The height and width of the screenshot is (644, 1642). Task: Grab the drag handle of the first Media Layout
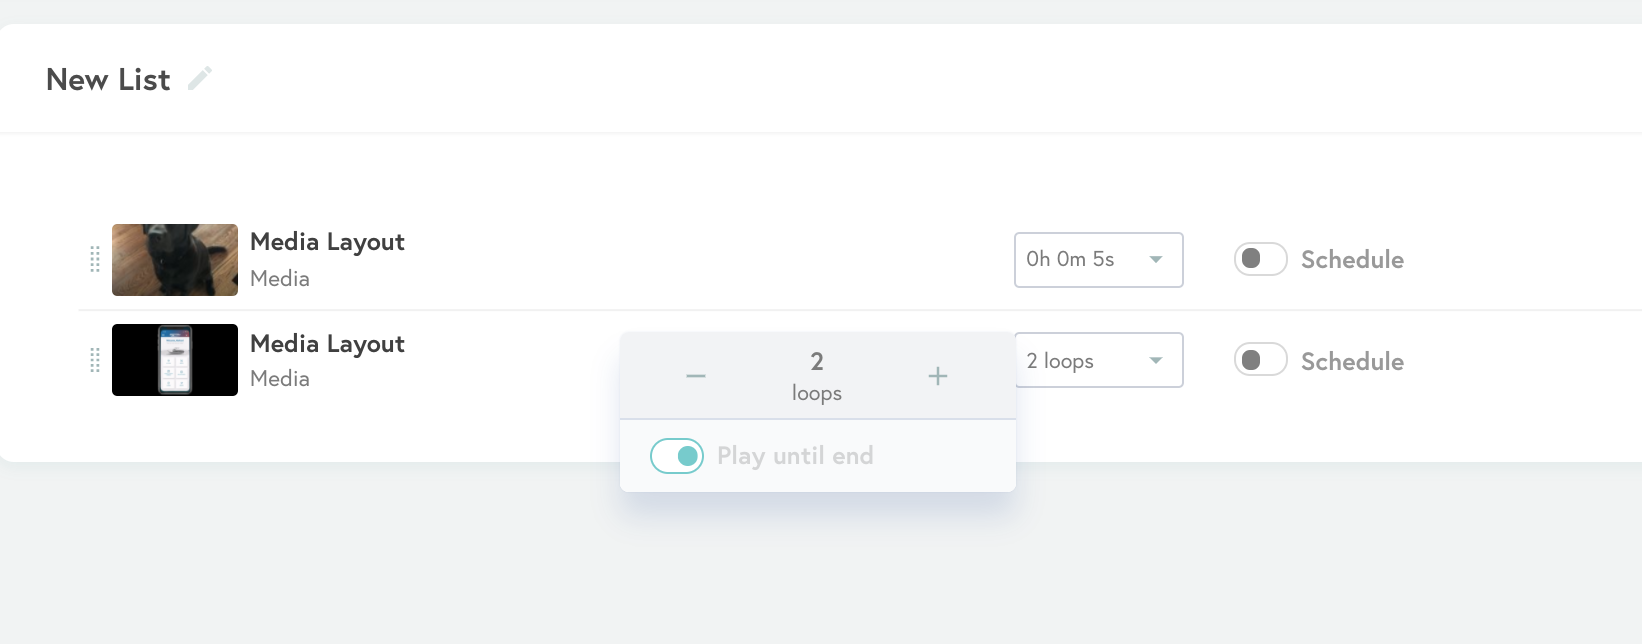pos(95,259)
